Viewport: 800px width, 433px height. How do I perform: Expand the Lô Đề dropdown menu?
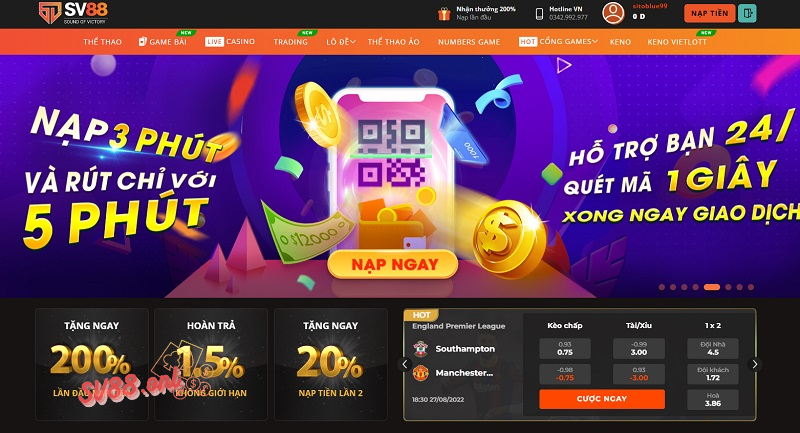(341, 42)
